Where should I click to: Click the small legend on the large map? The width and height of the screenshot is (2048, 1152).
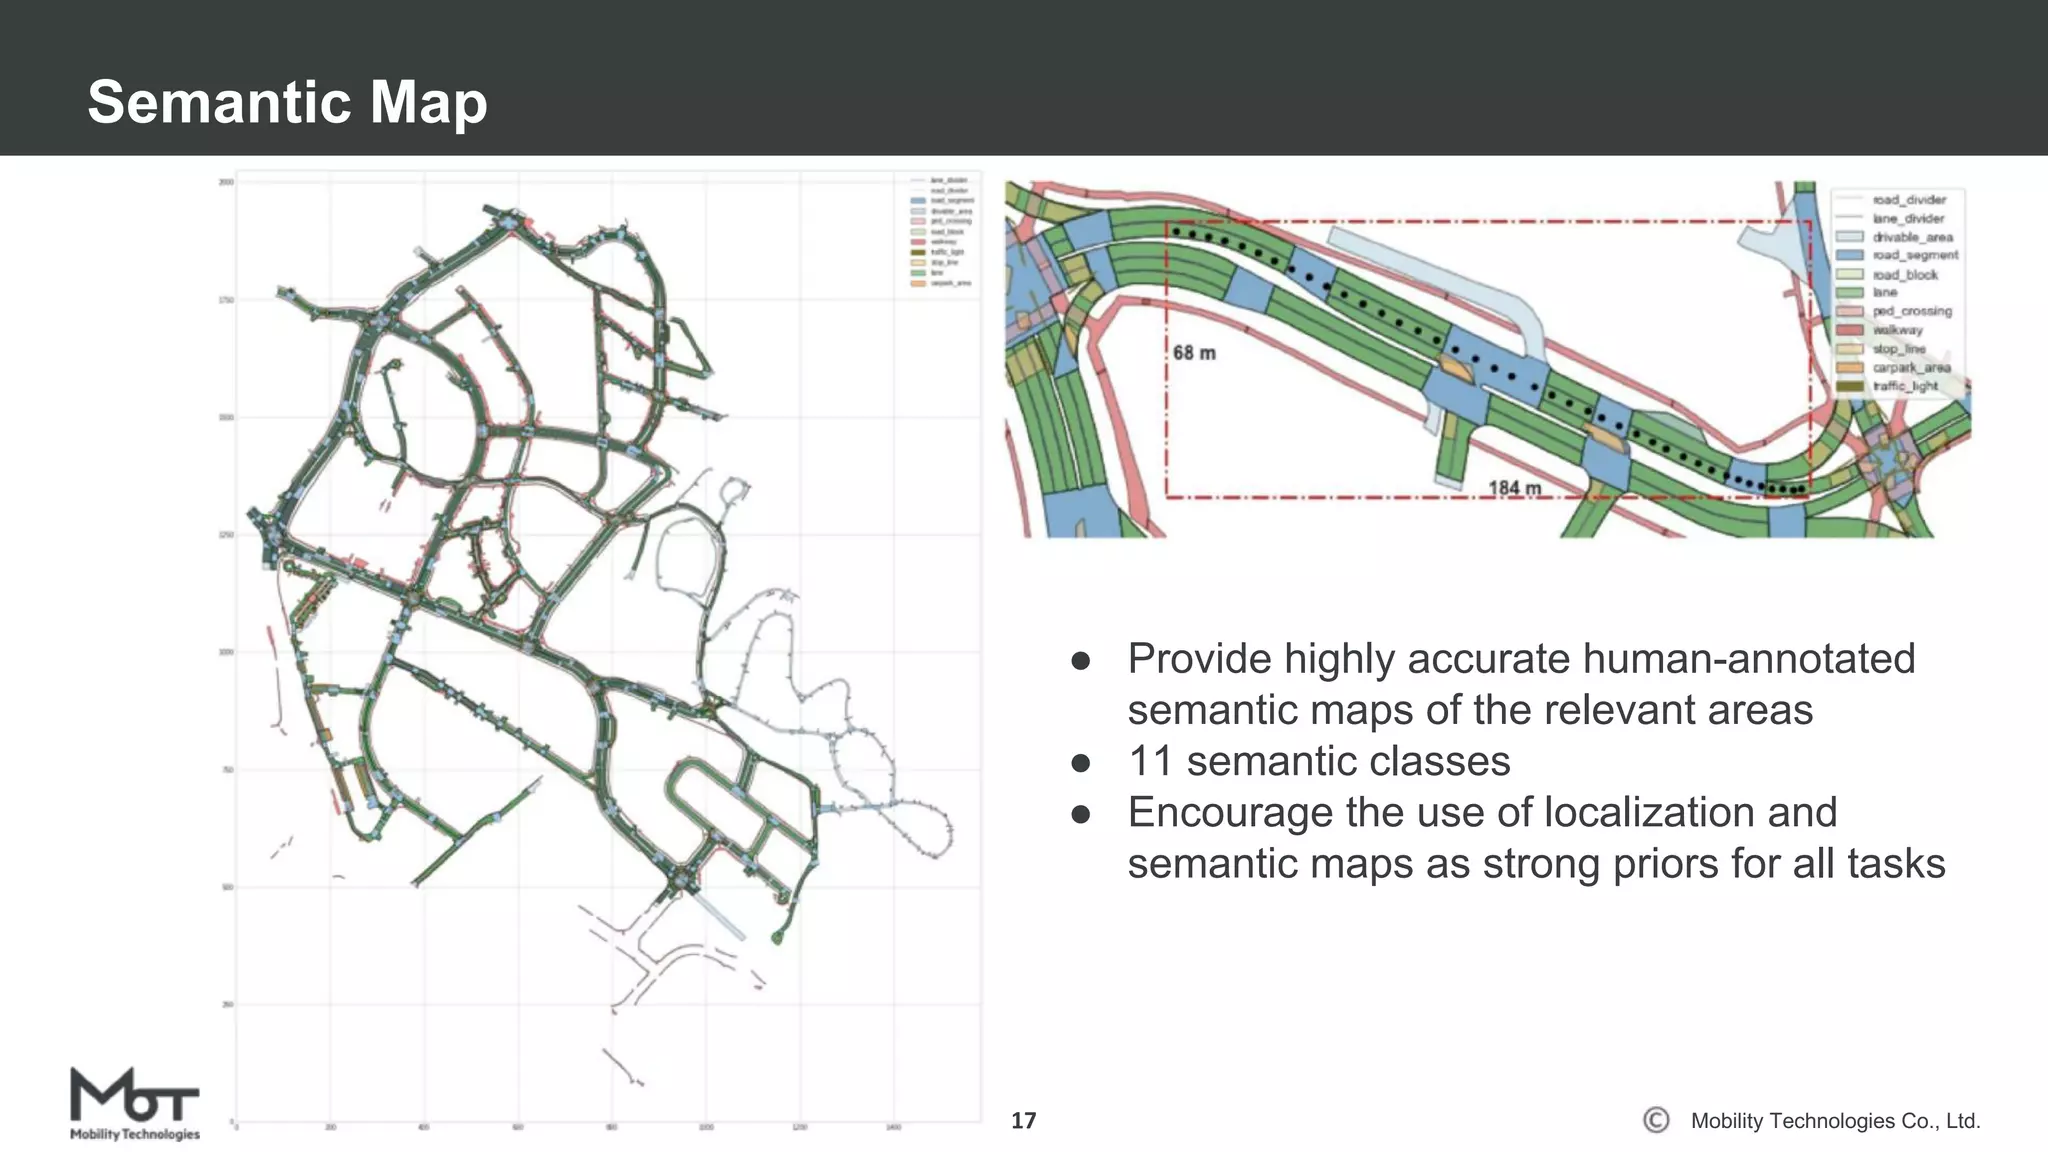pos(940,232)
